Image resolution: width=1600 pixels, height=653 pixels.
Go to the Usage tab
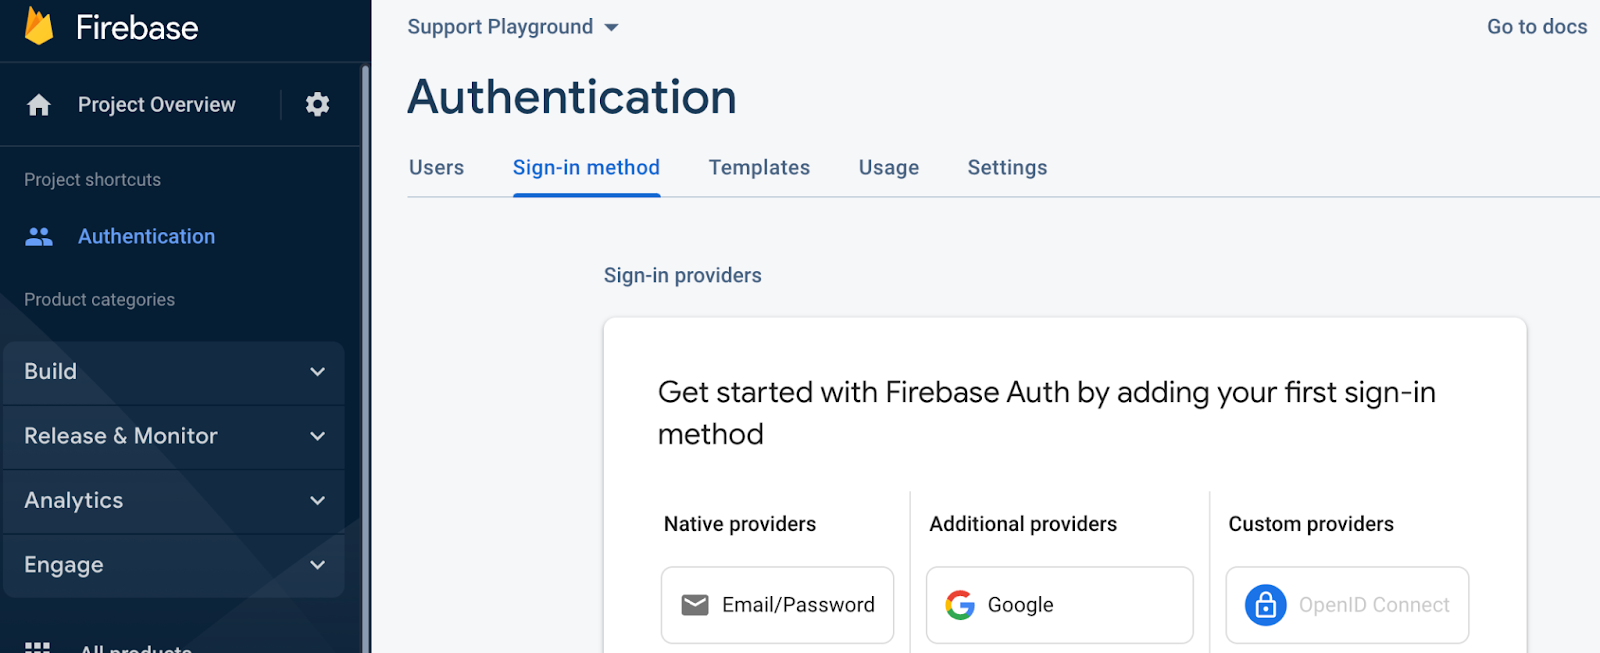coord(888,168)
